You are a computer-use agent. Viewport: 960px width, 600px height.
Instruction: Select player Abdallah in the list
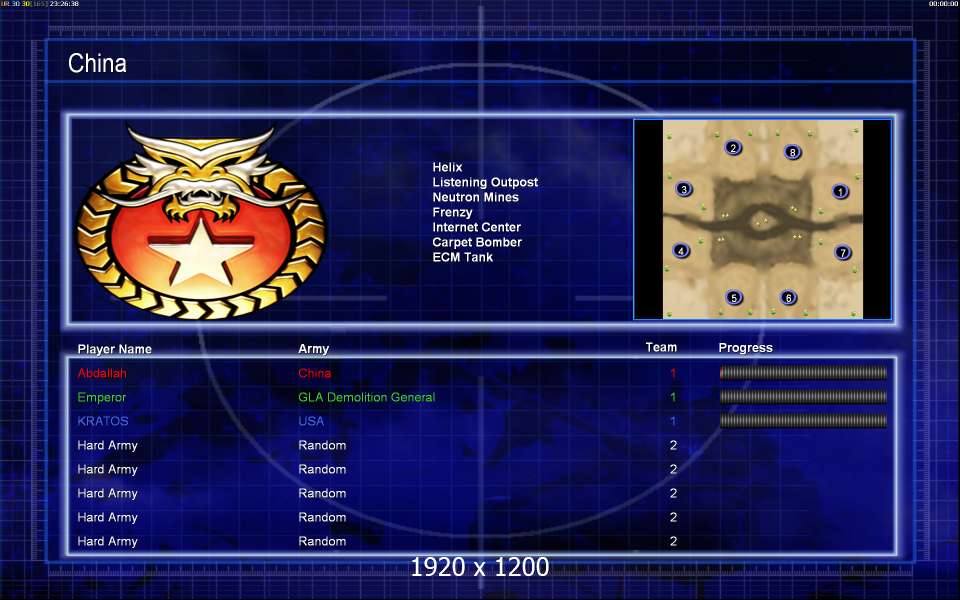click(102, 373)
